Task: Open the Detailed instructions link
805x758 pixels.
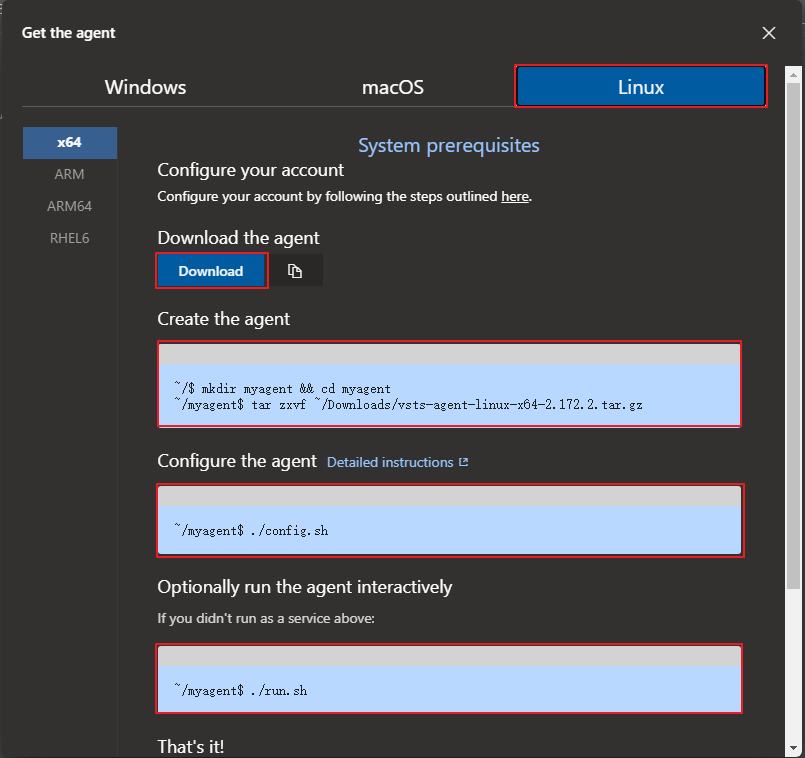Action: (389, 462)
